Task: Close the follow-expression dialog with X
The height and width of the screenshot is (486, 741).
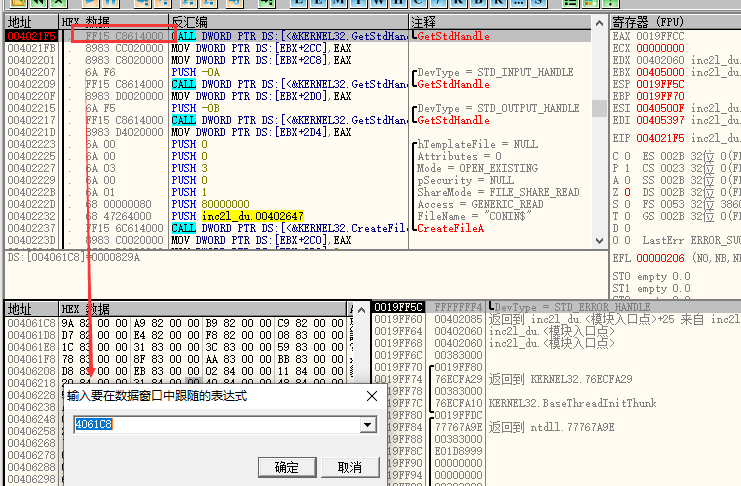Action: point(372,396)
